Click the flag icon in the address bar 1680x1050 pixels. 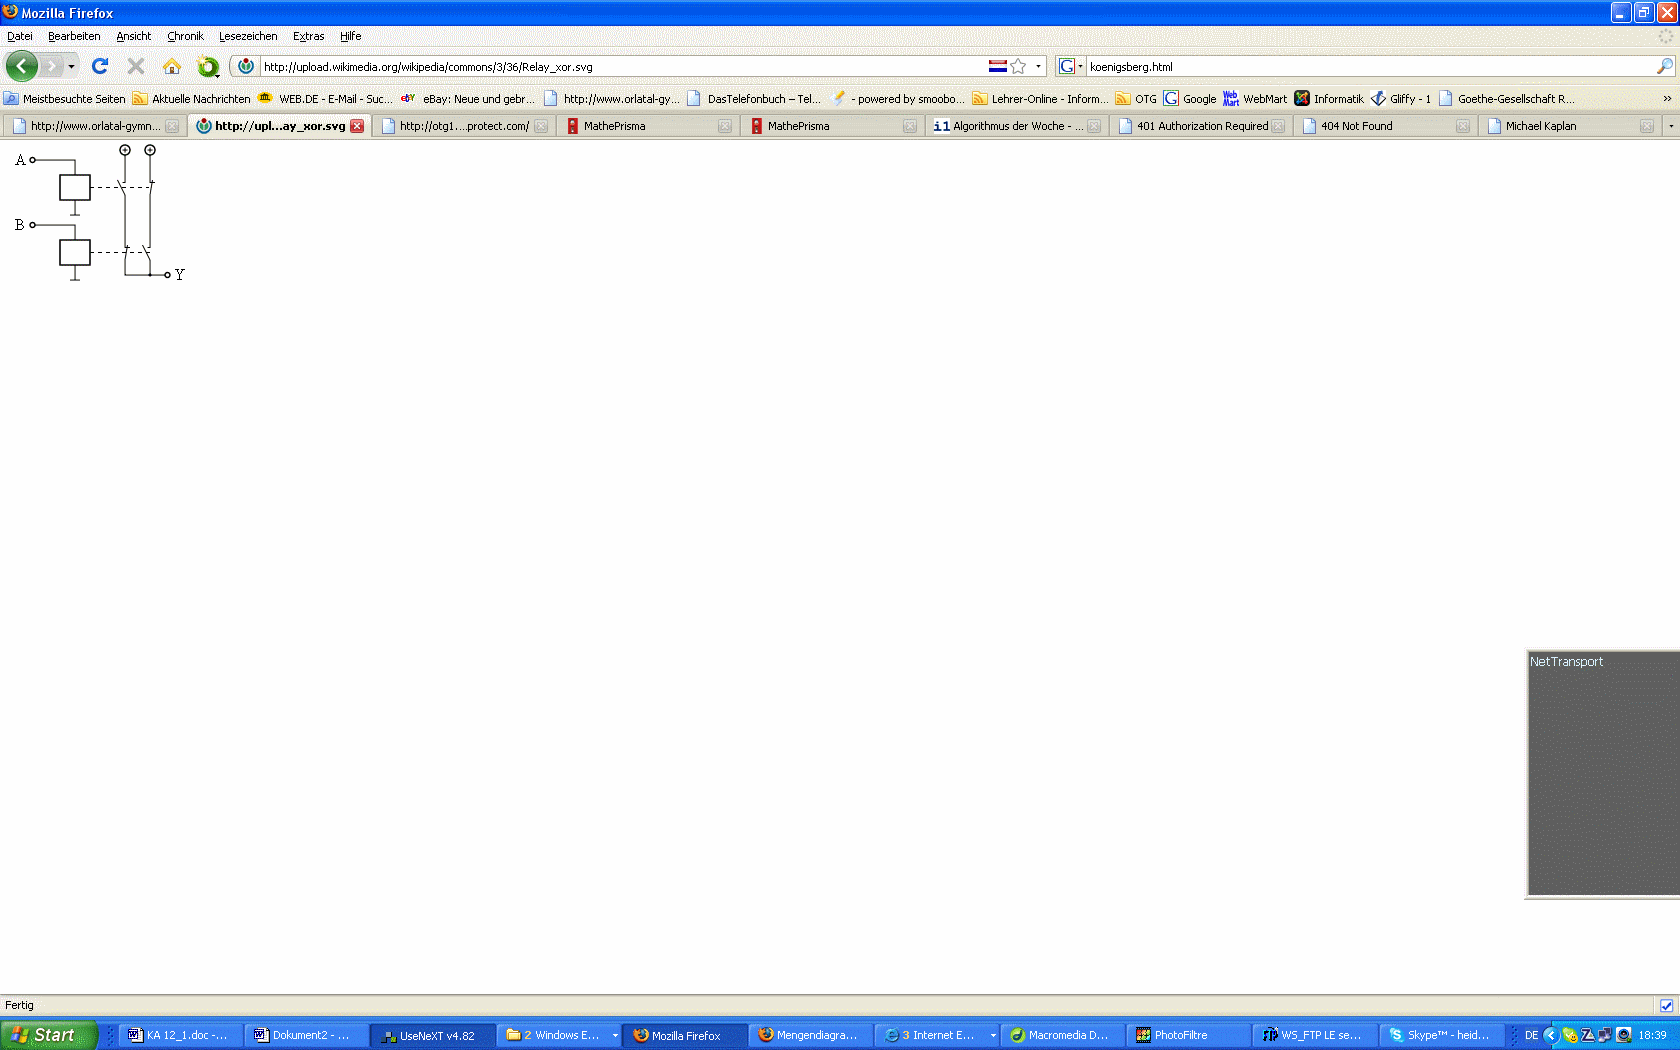click(997, 66)
